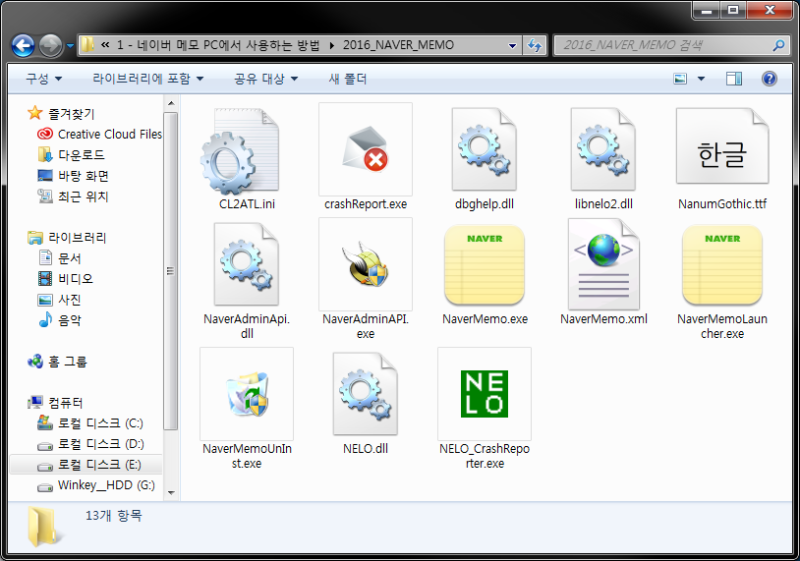Click the change view icon
Screen dimensions: 800x561
[680, 79]
